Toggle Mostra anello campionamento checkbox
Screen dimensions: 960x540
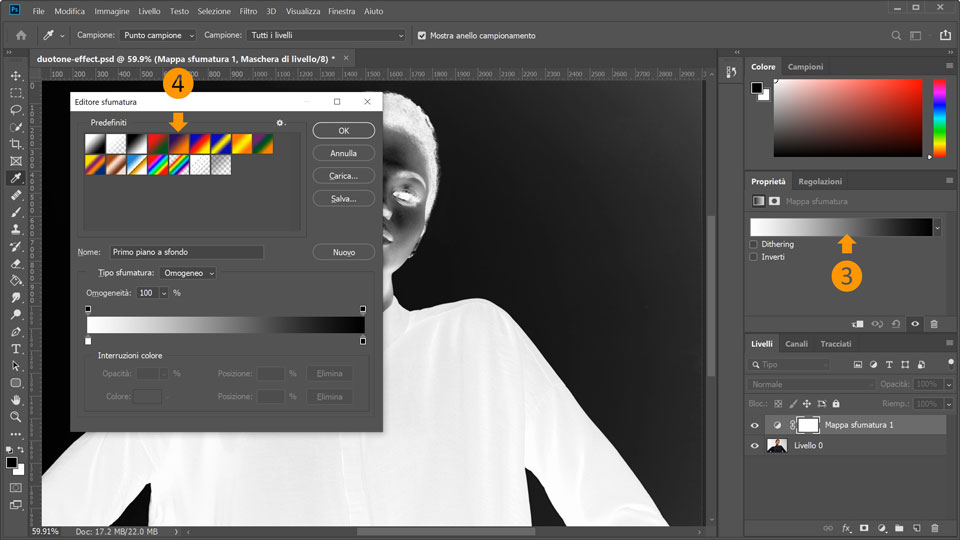click(422, 36)
